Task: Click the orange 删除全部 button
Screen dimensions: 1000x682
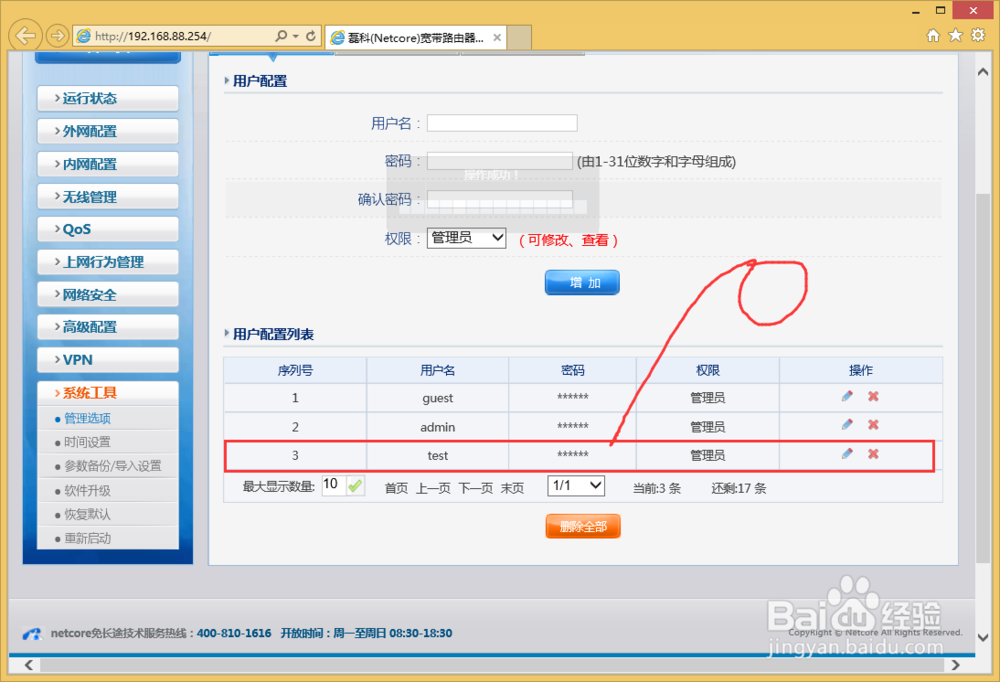Action: pos(583,526)
